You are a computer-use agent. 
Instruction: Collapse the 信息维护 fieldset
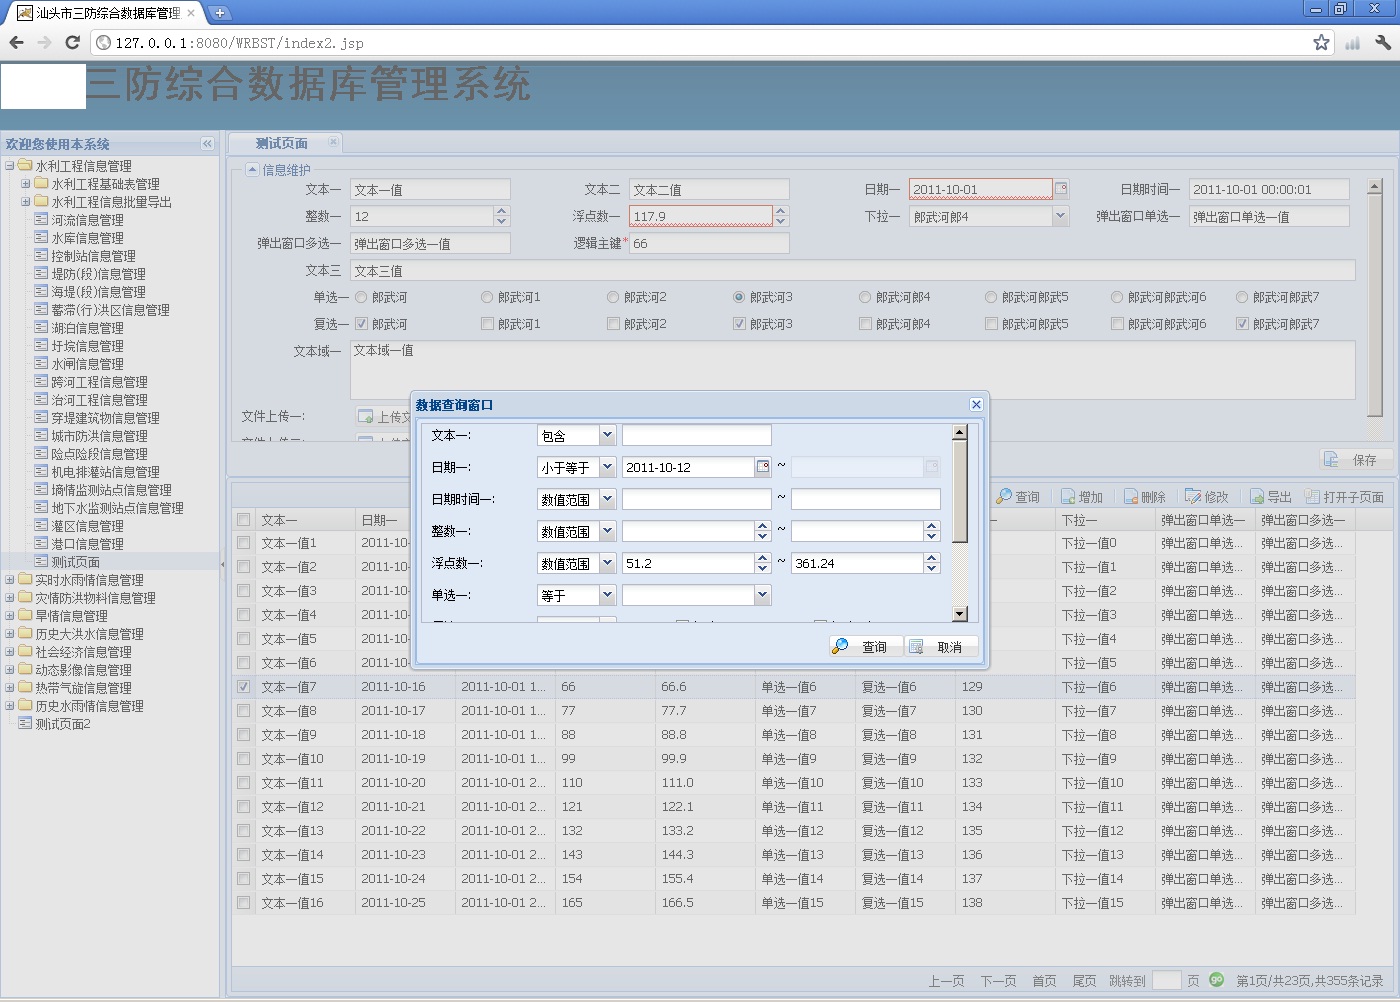pyautogui.click(x=253, y=169)
